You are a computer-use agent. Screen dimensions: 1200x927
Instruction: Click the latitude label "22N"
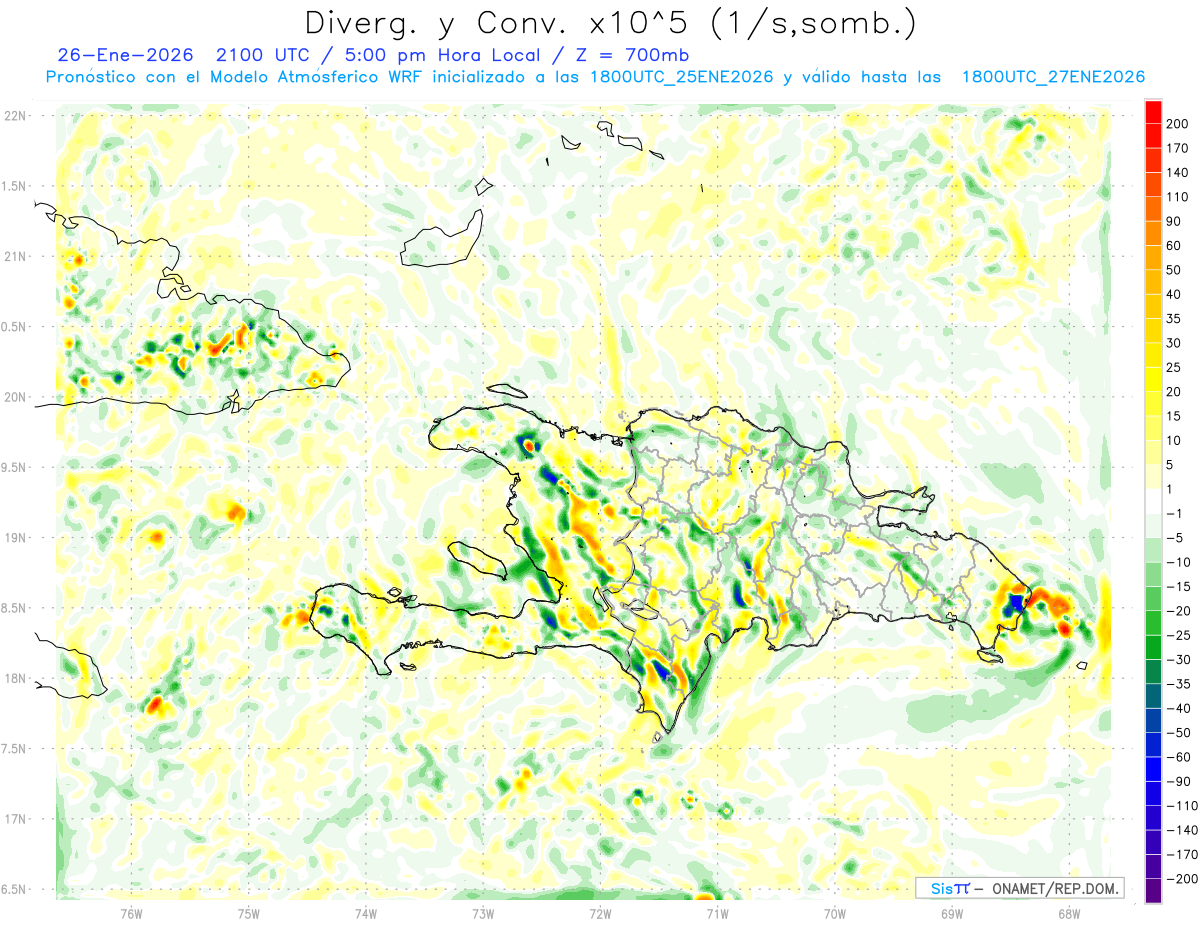coord(15,116)
